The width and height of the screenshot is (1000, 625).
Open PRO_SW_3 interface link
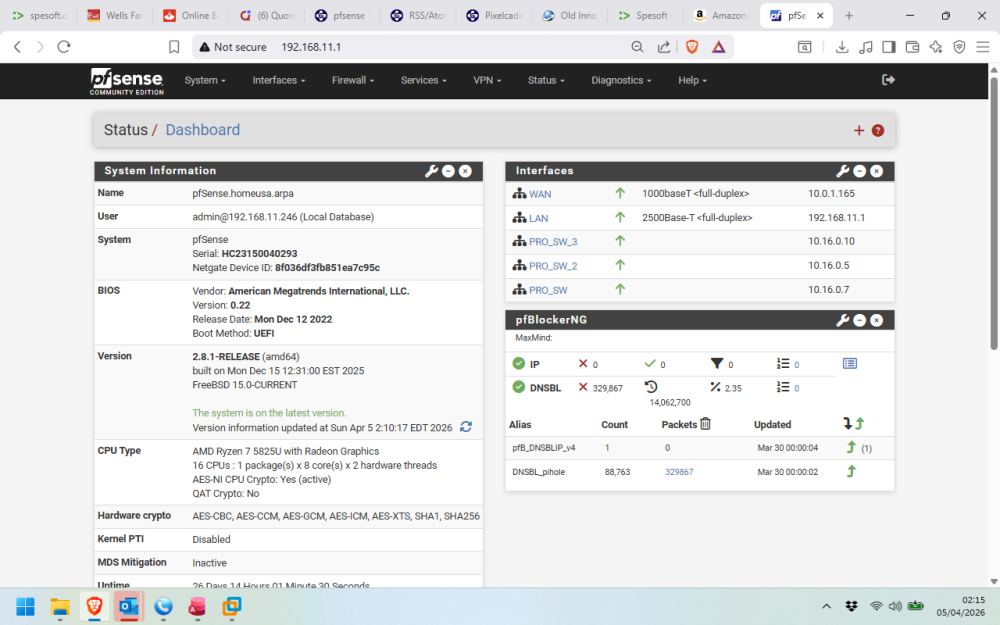point(553,242)
